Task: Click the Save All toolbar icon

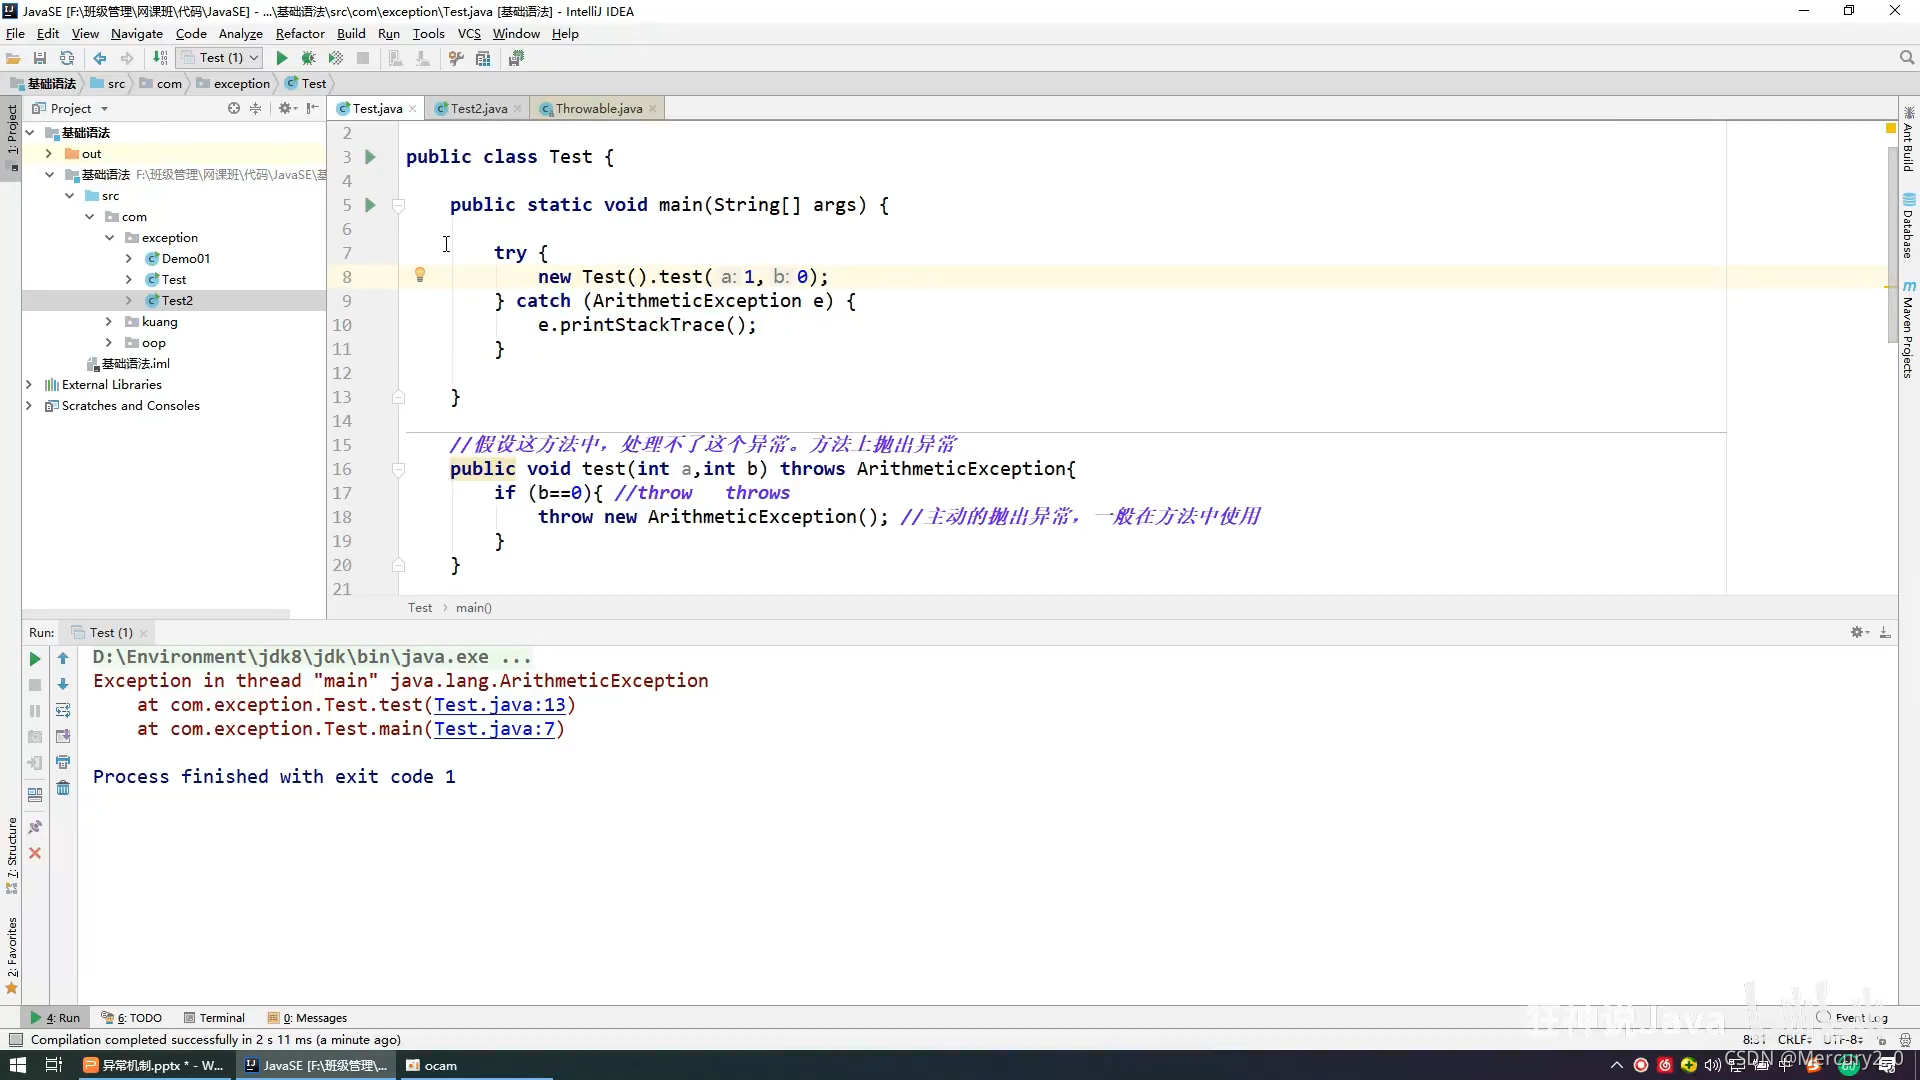Action: pos(40,58)
